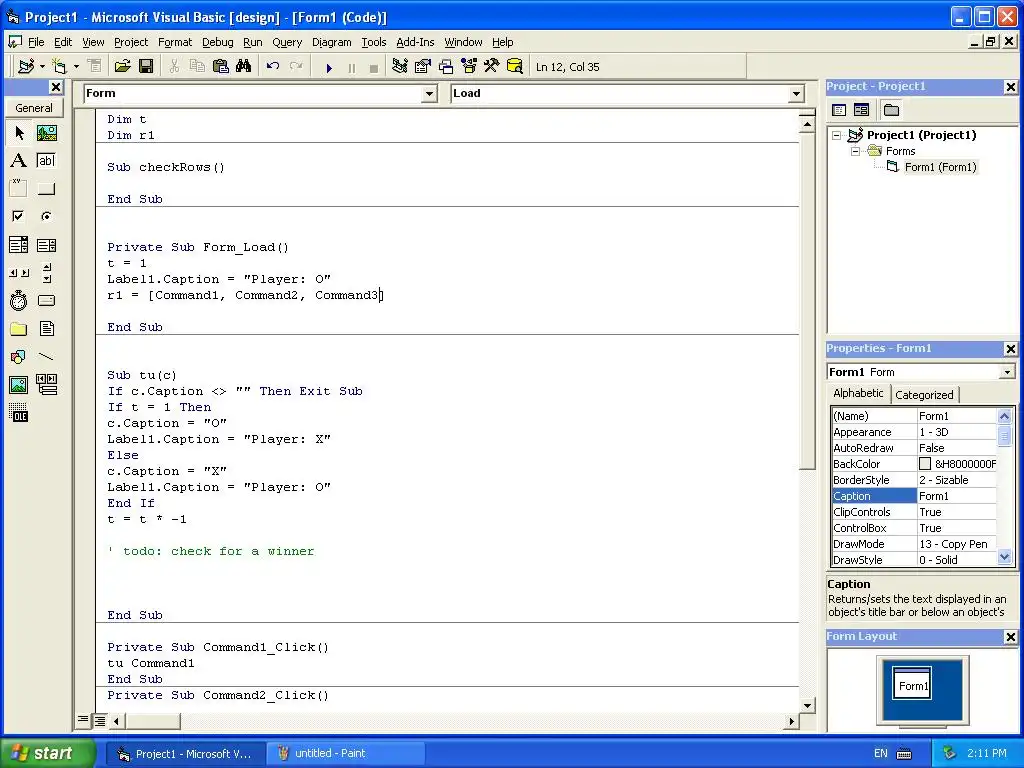Select the Frame control in the toolbox

[x=19, y=189]
